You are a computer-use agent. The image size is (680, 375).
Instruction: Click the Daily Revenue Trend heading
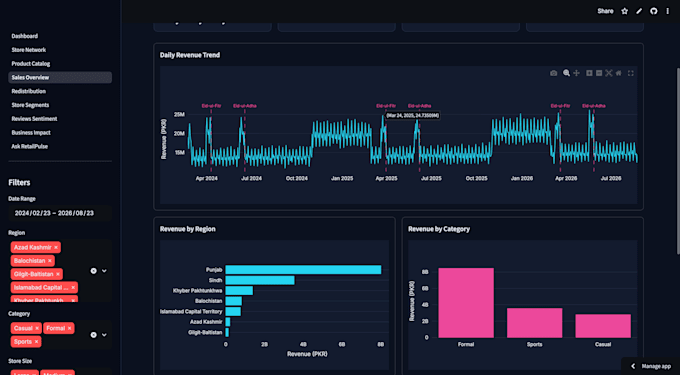click(190, 55)
